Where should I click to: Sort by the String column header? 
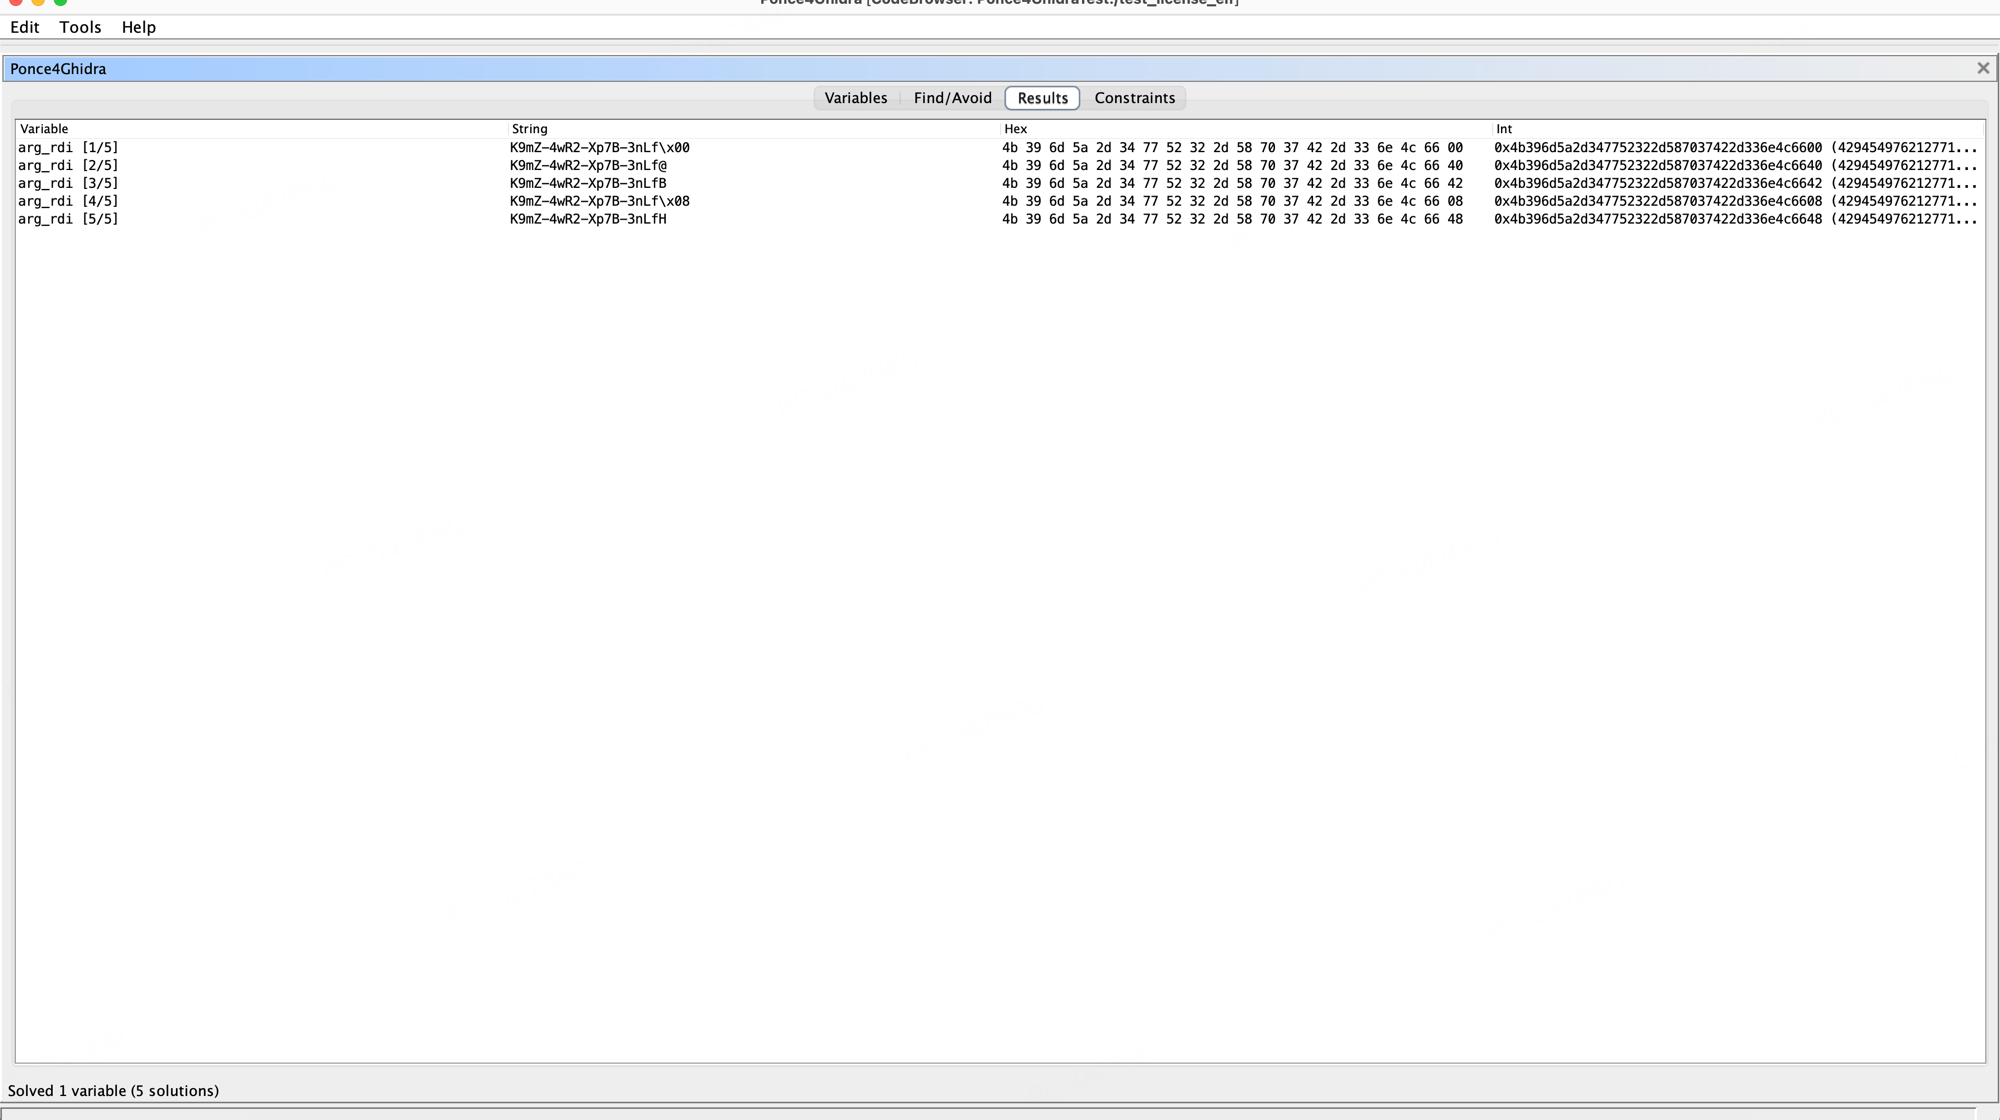pos(754,129)
